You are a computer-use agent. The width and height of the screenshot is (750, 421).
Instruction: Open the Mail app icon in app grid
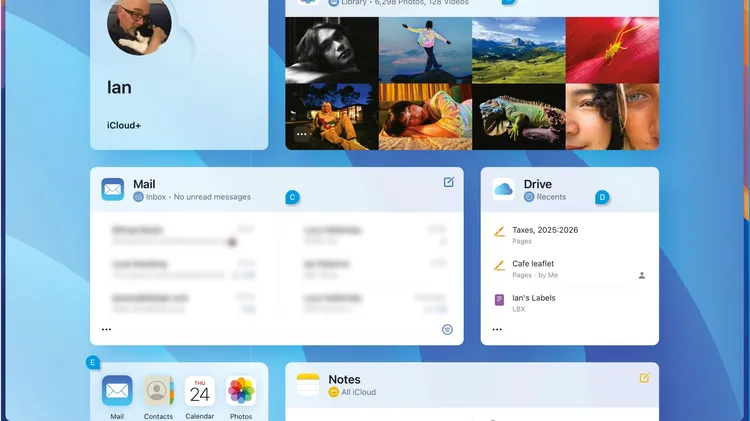[117, 390]
